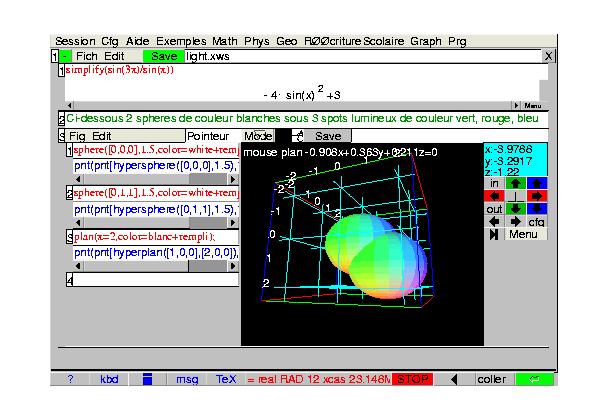This screenshot has width=607, height=420.
Task: Click the zoom in button
Action: pos(494,183)
